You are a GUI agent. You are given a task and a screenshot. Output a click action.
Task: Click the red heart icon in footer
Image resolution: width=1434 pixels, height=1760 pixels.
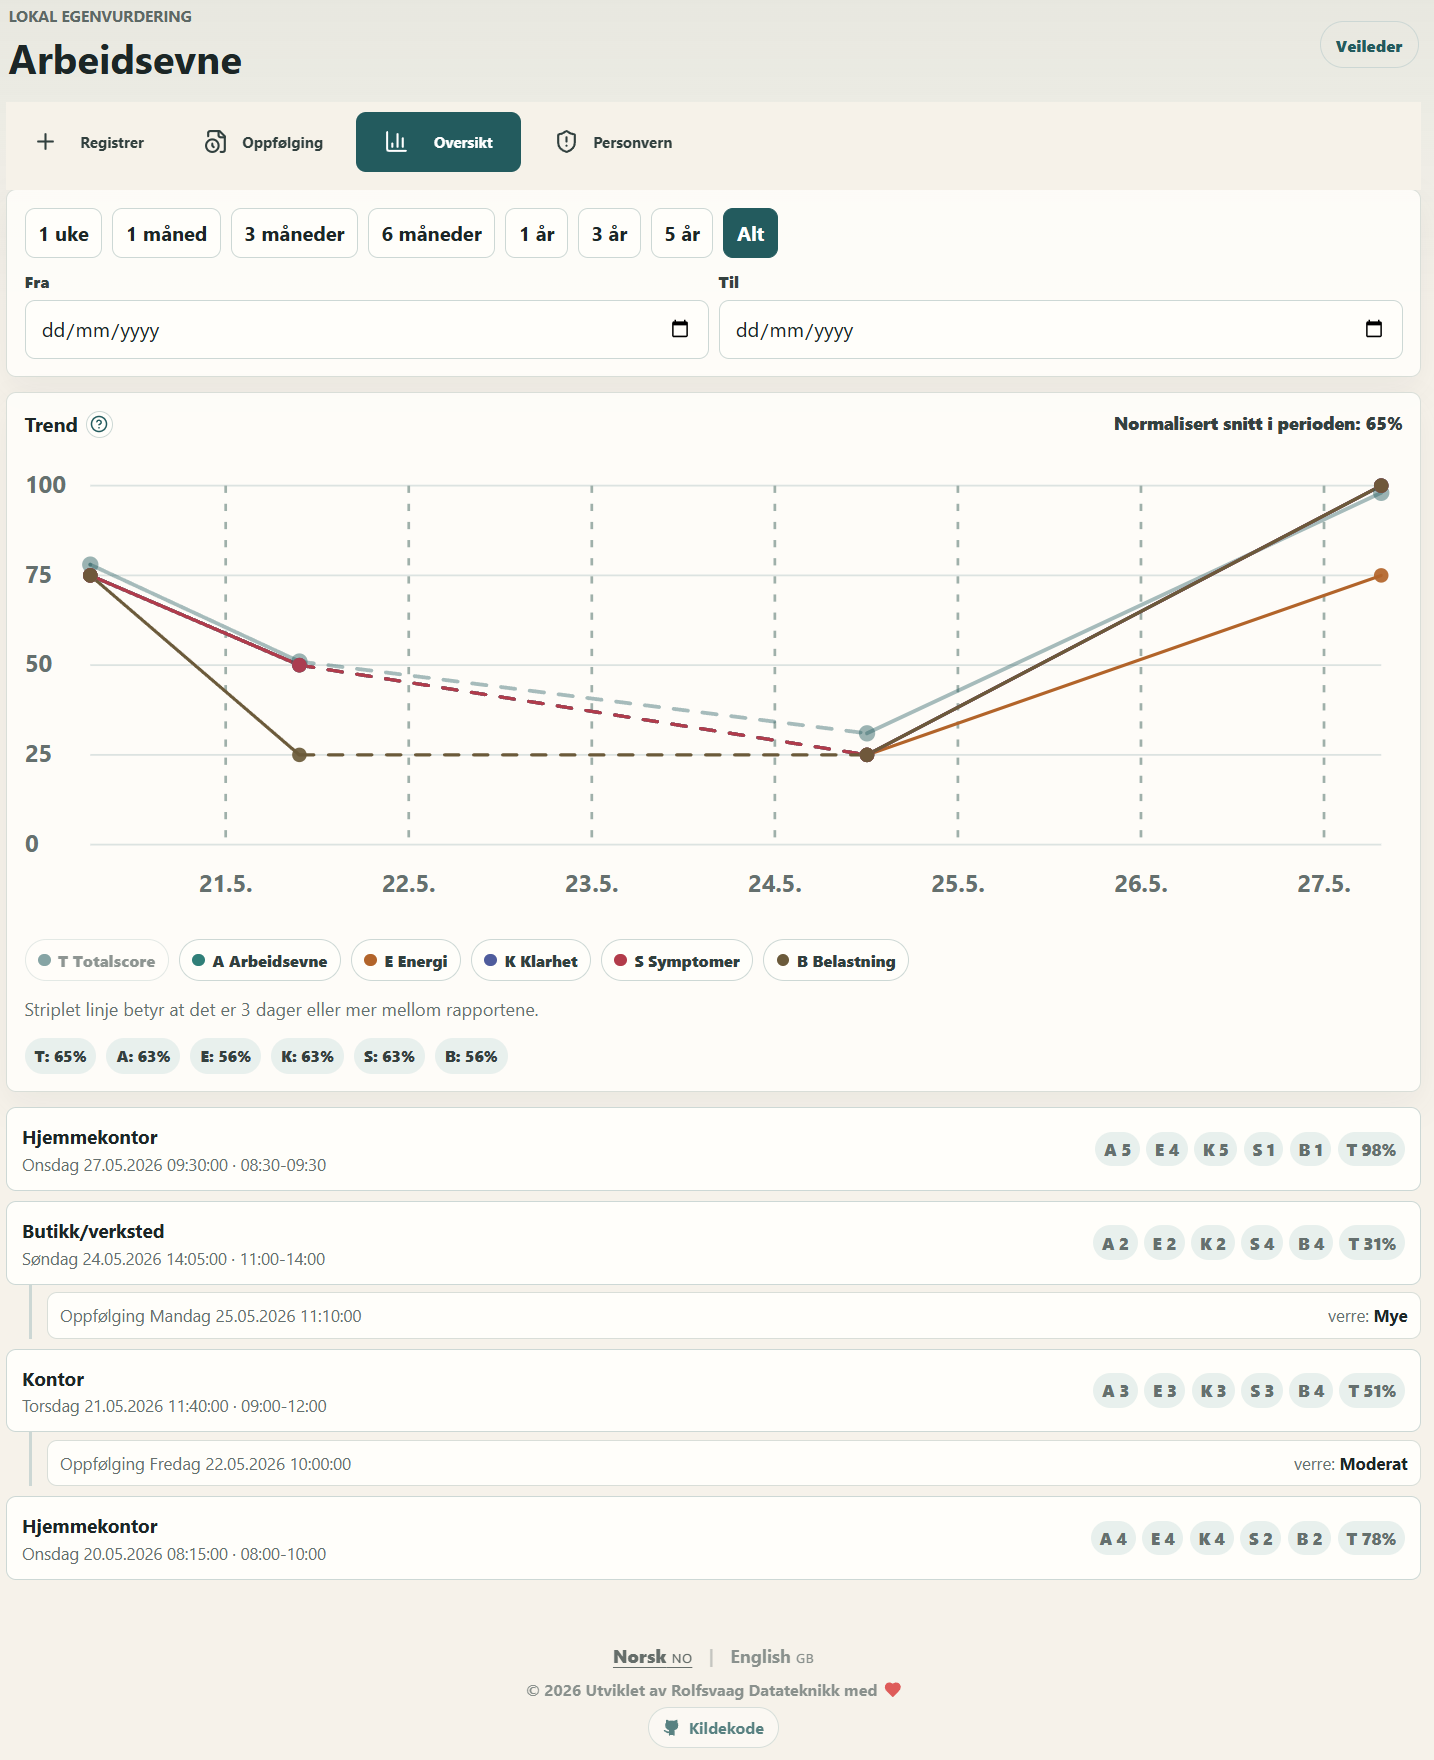(893, 1689)
